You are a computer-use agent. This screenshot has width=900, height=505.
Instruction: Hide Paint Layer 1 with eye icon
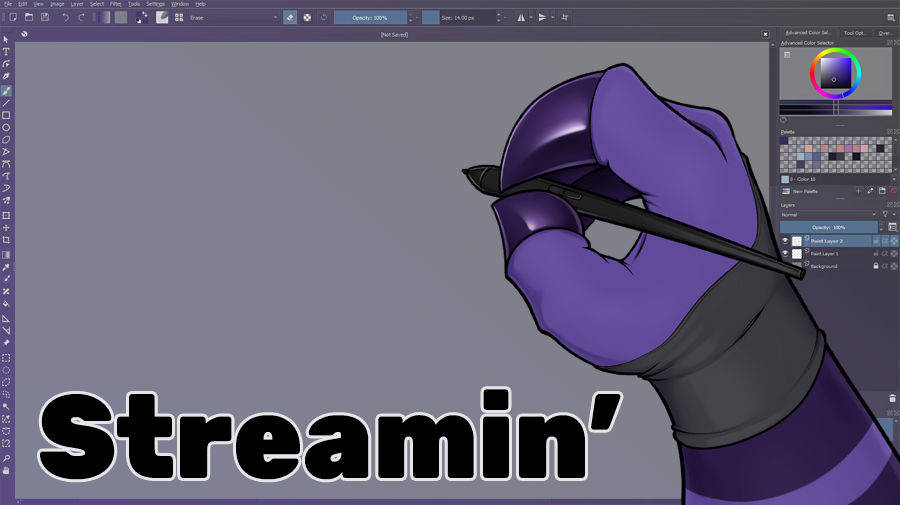785,253
